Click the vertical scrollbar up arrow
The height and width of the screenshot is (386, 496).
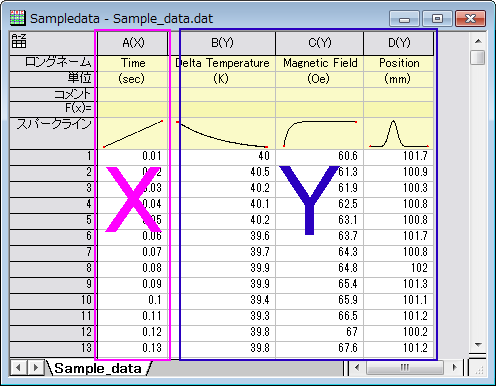[478, 41]
